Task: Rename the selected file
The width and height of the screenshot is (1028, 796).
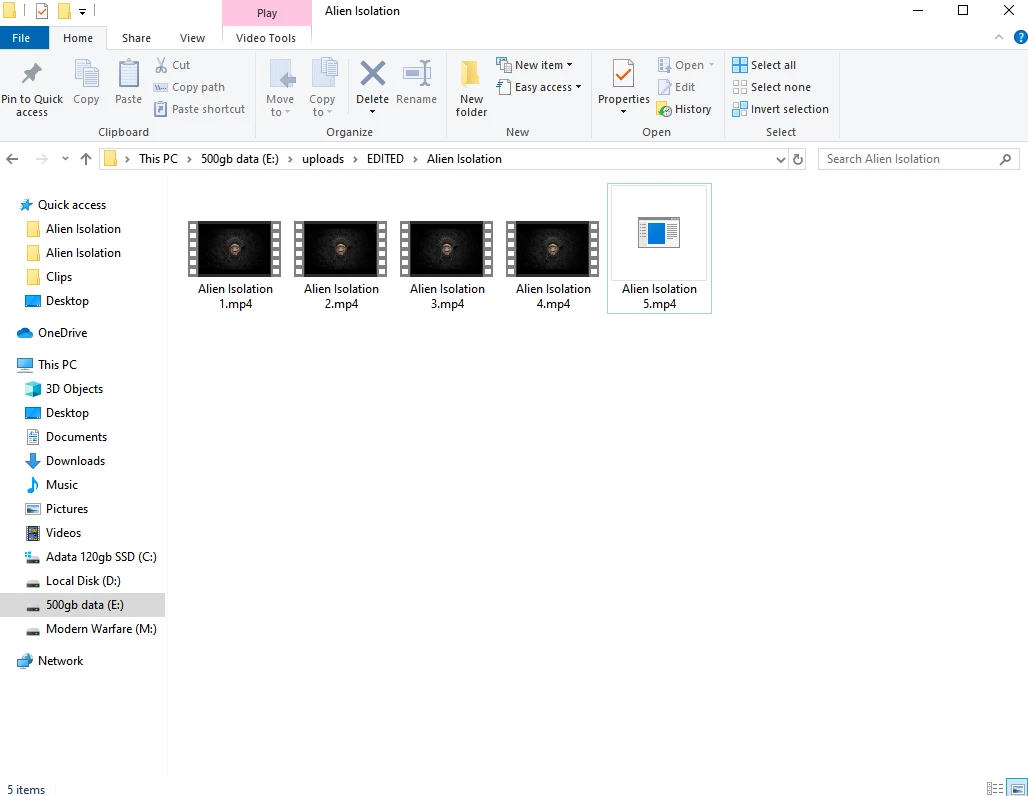Action: pyautogui.click(x=416, y=83)
